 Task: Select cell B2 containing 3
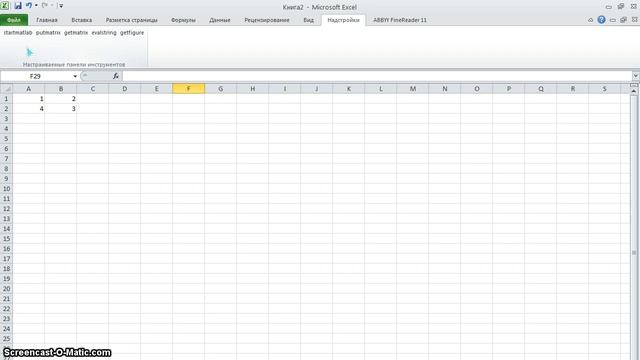coord(60,109)
